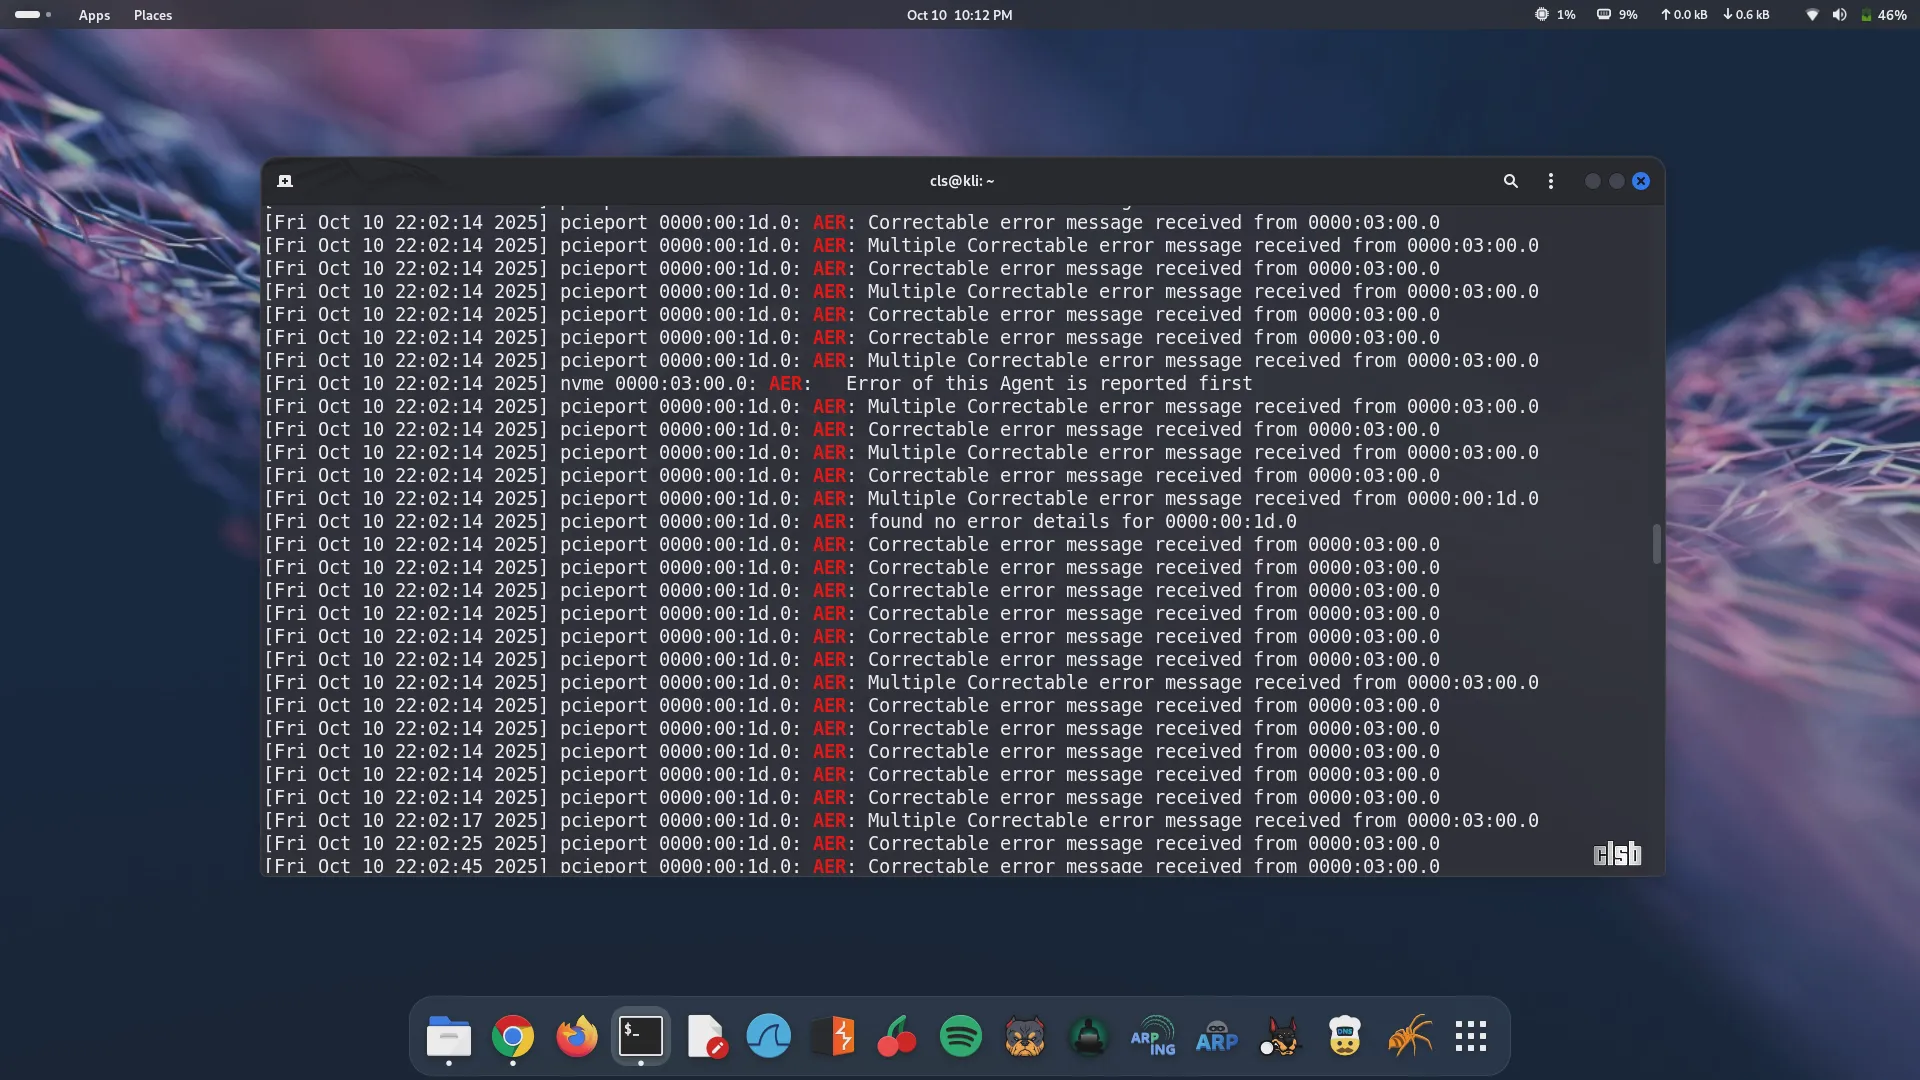The image size is (1920, 1080).
Task: Open the terminal three-dot menu
Action: 1550,181
